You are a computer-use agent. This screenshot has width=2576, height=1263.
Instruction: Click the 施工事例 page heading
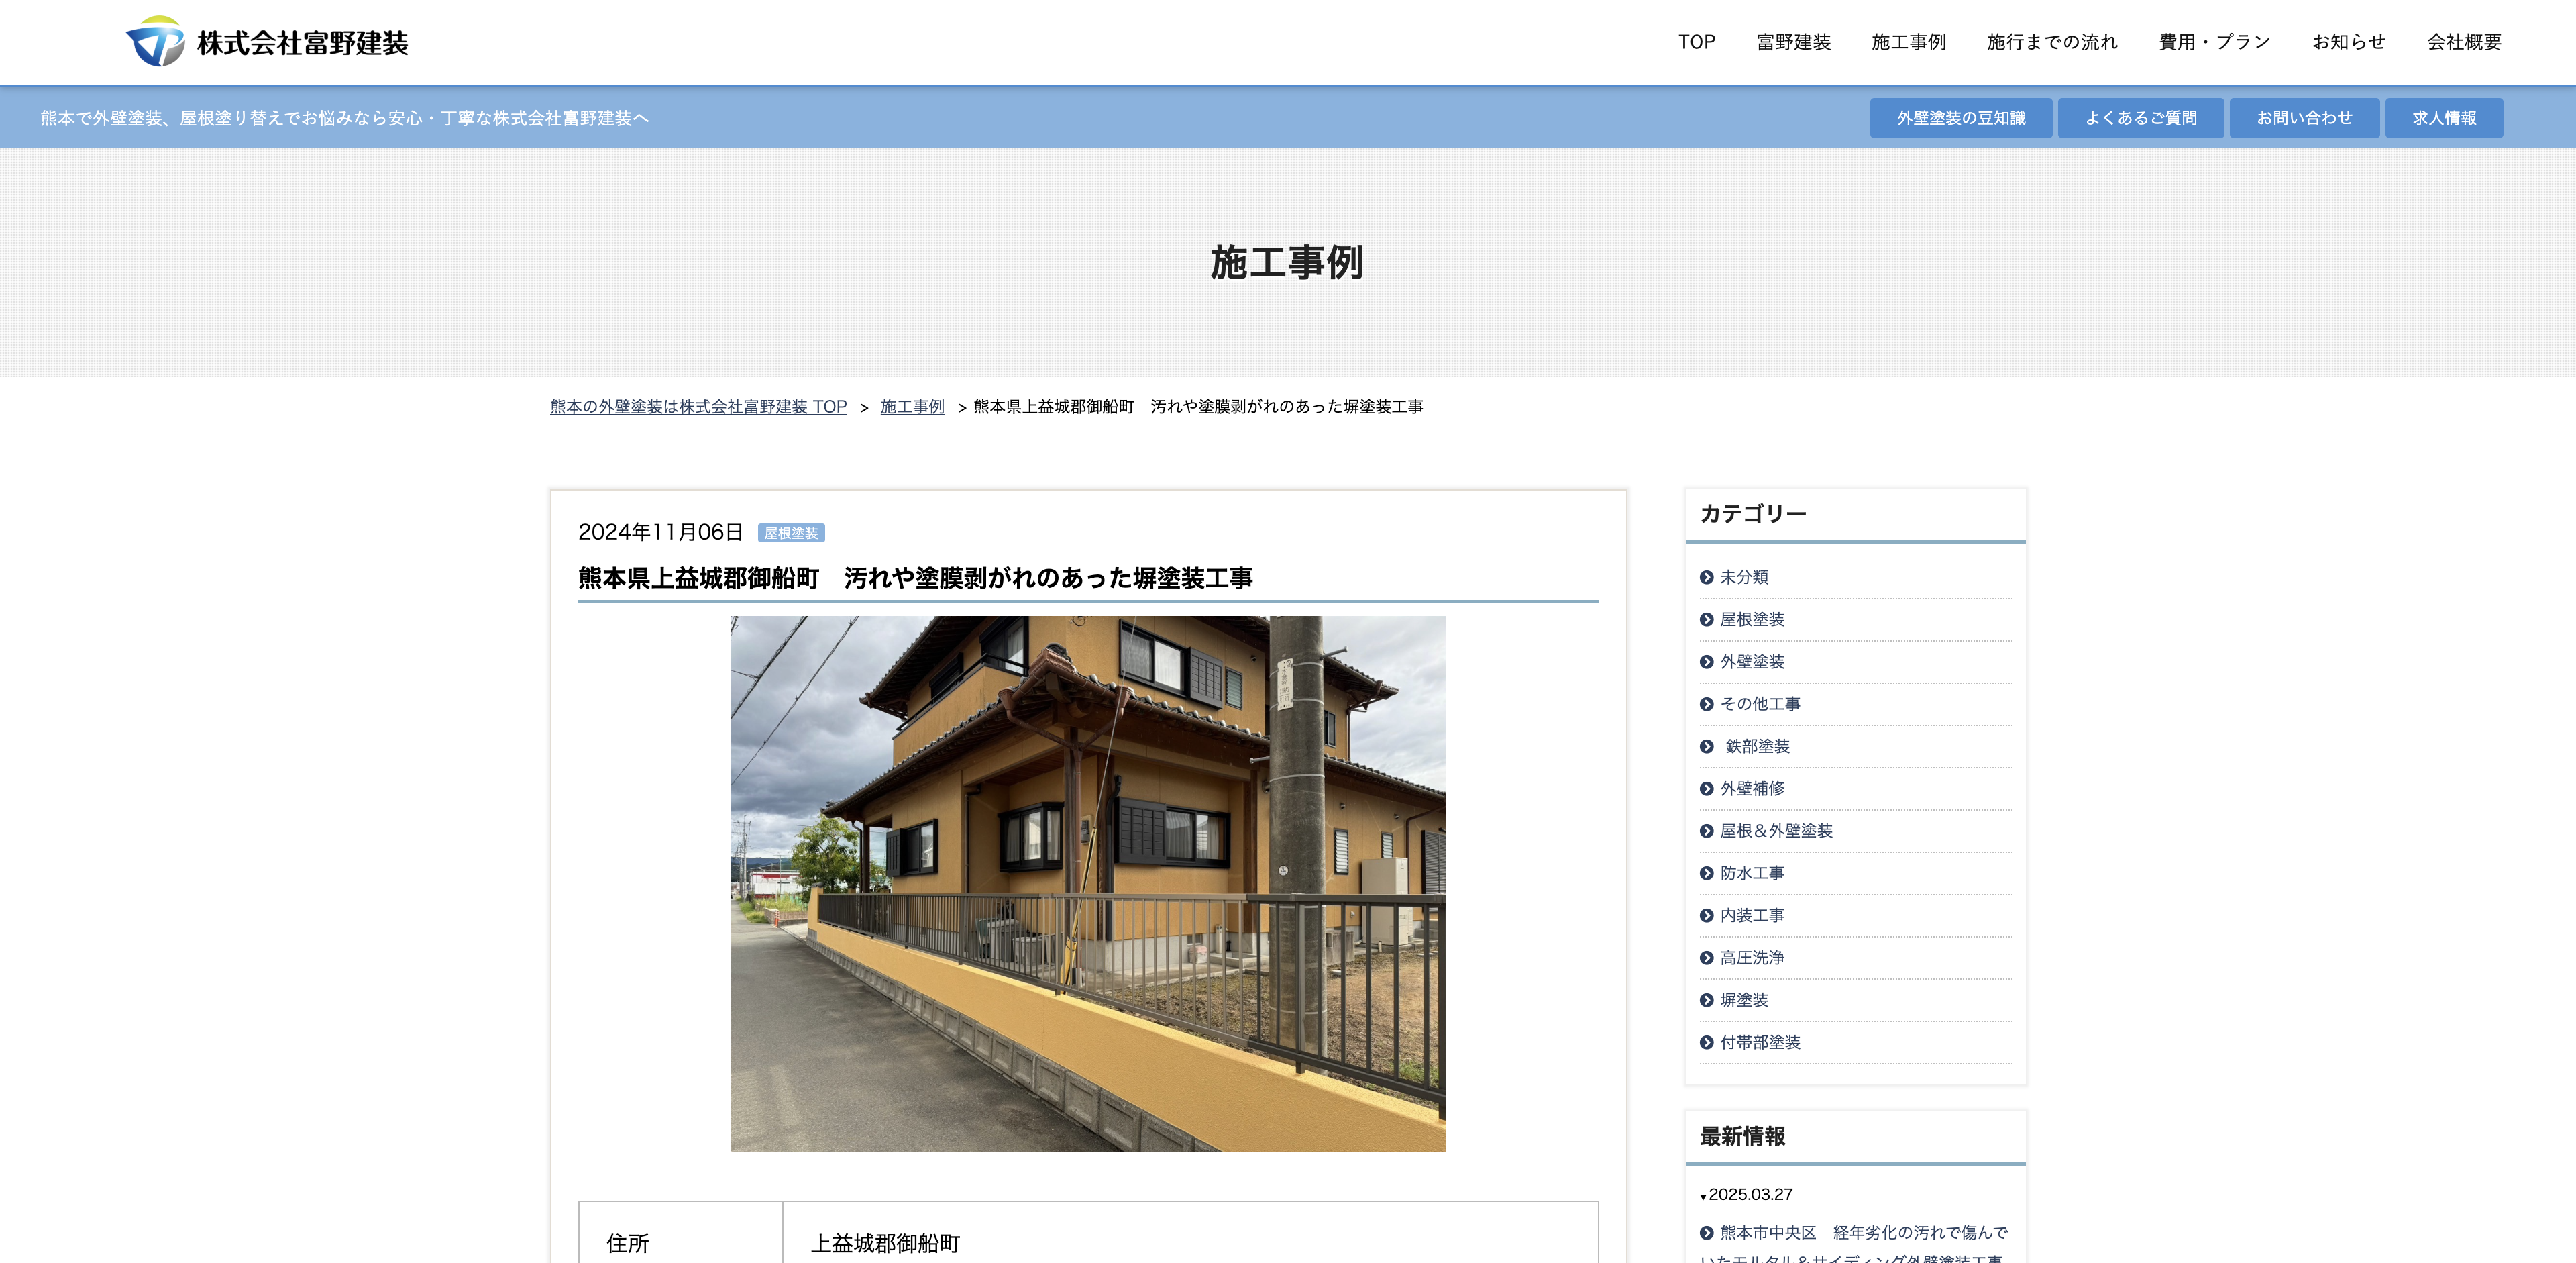1287,262
